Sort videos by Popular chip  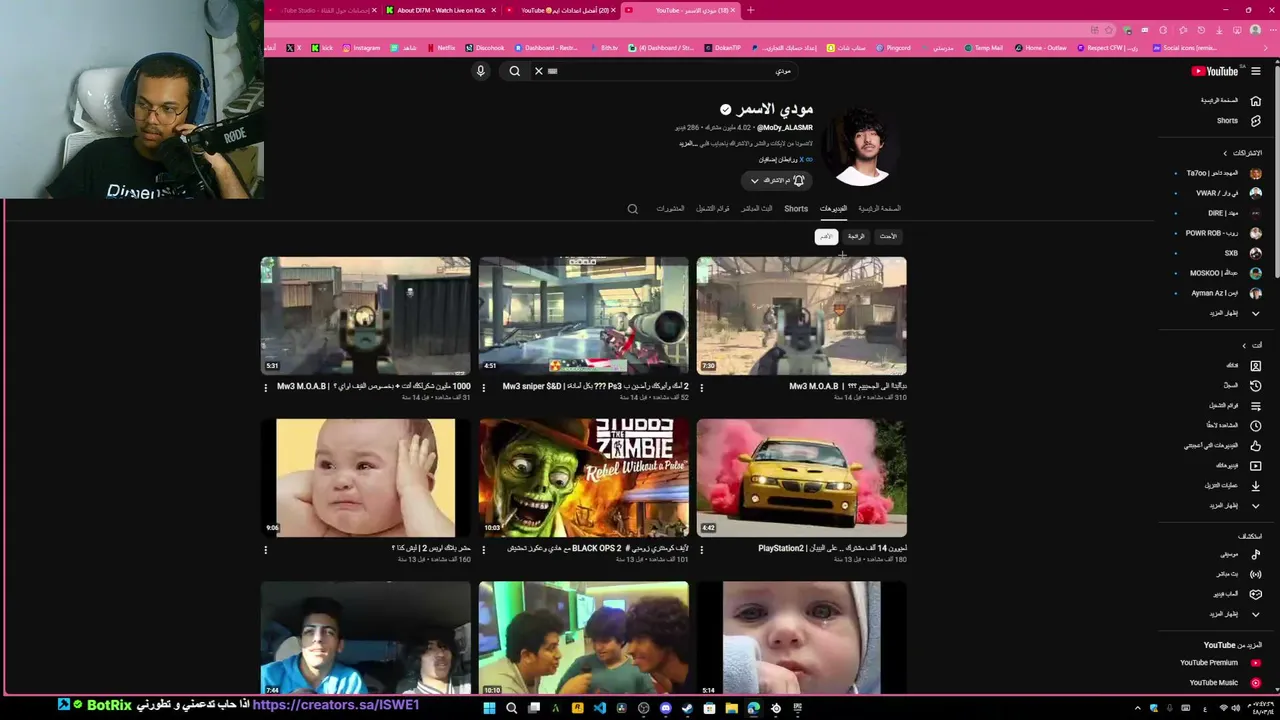856,237
